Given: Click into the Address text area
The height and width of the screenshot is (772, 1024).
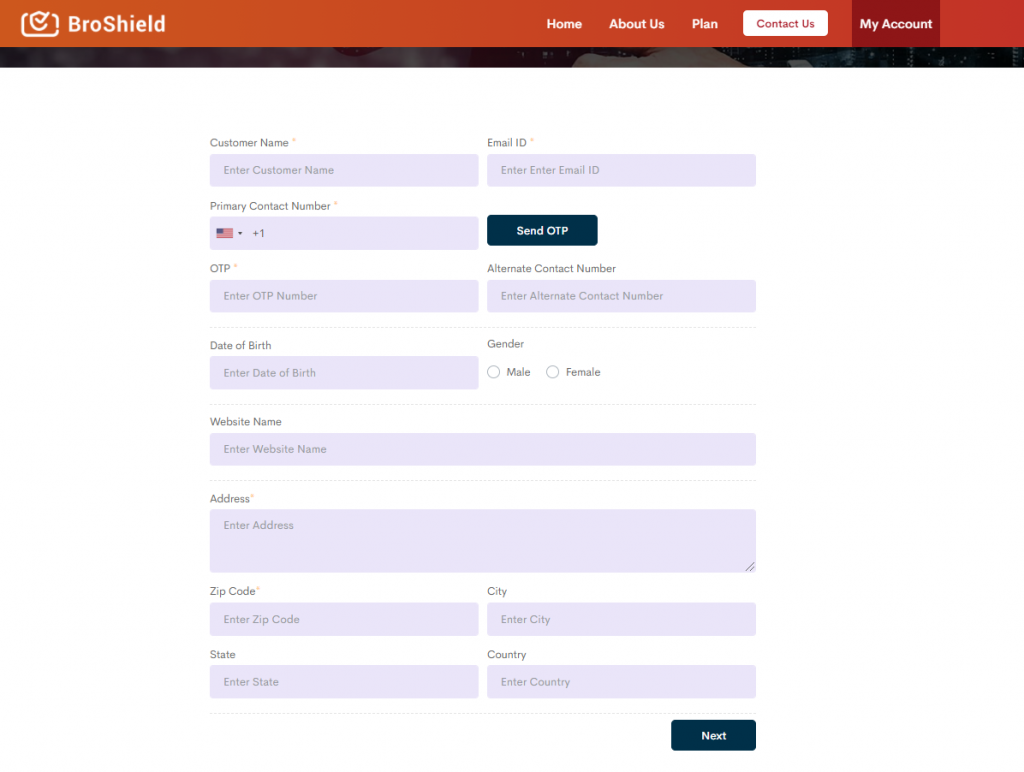Looking at the screenshot, I should (x=483, y=541).
